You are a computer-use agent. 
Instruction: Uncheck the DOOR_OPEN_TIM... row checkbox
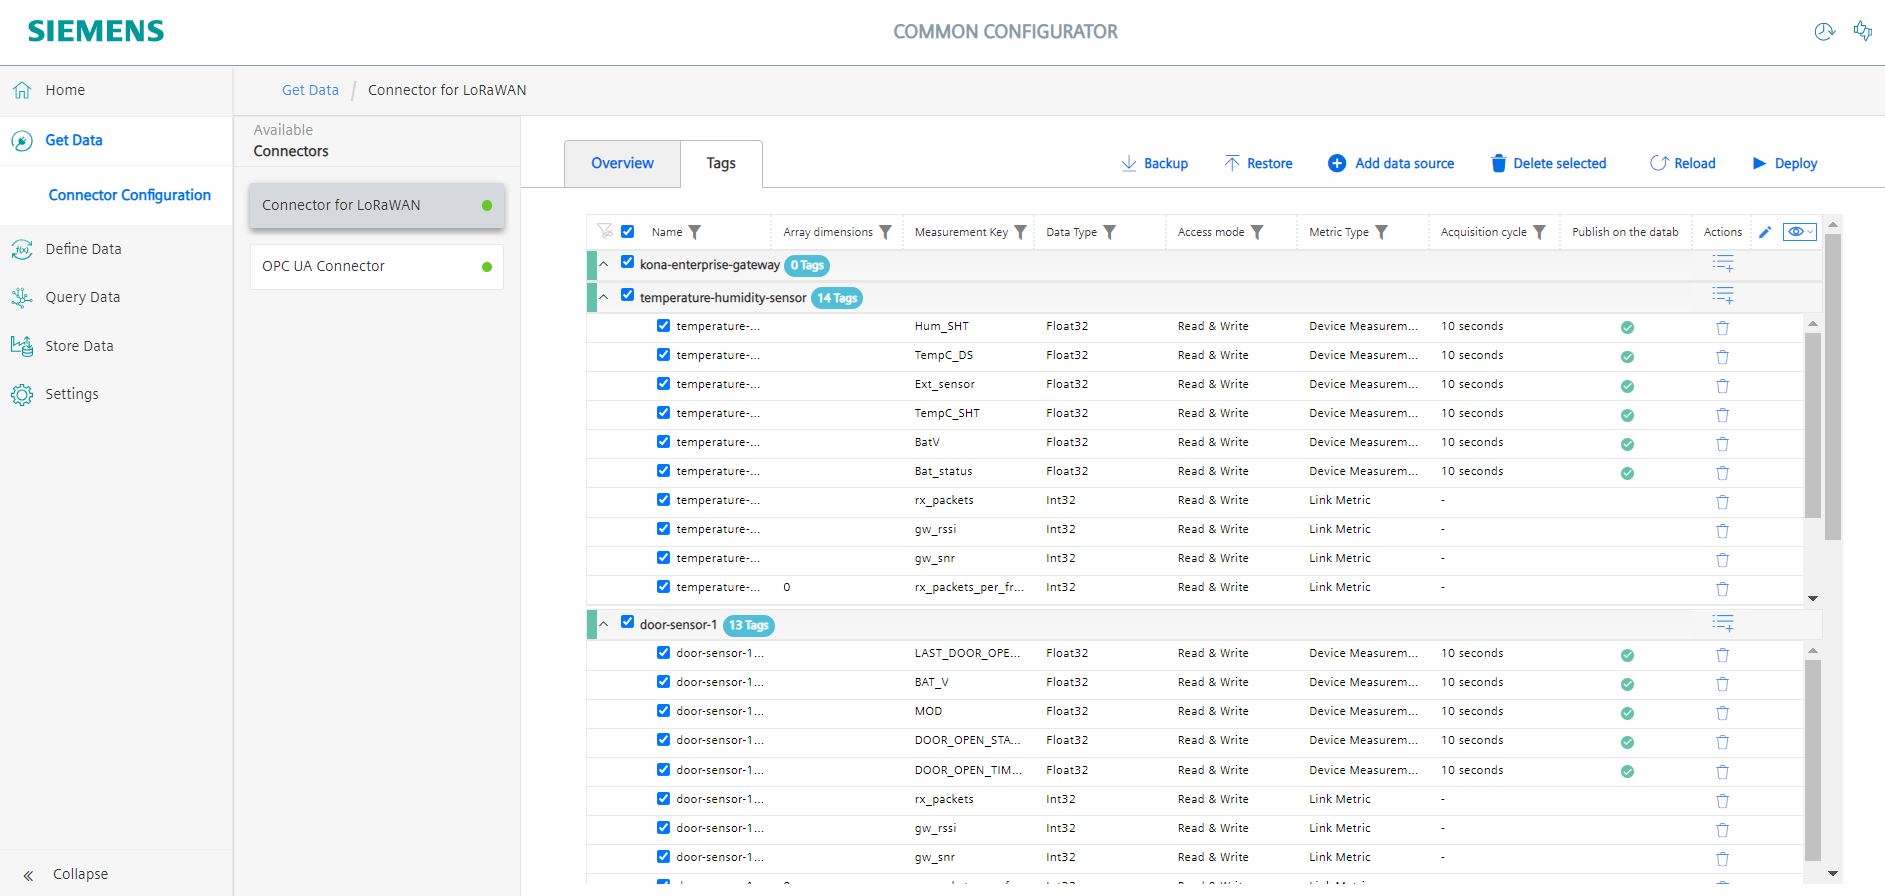[663, 769]
